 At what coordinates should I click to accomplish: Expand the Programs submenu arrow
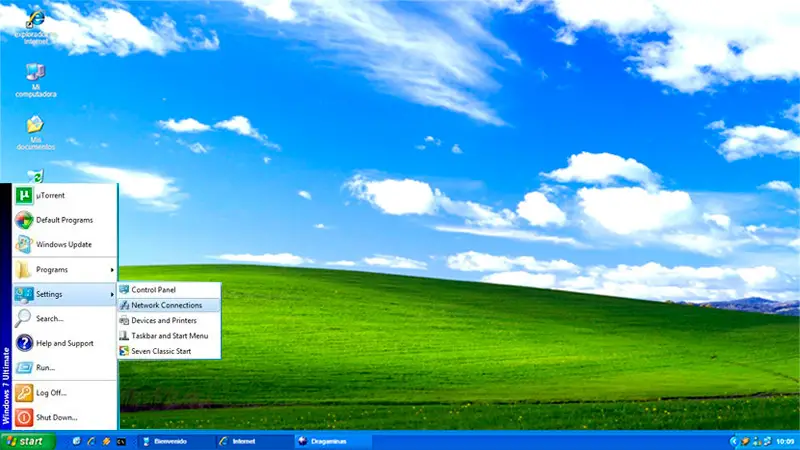[112, 269]
